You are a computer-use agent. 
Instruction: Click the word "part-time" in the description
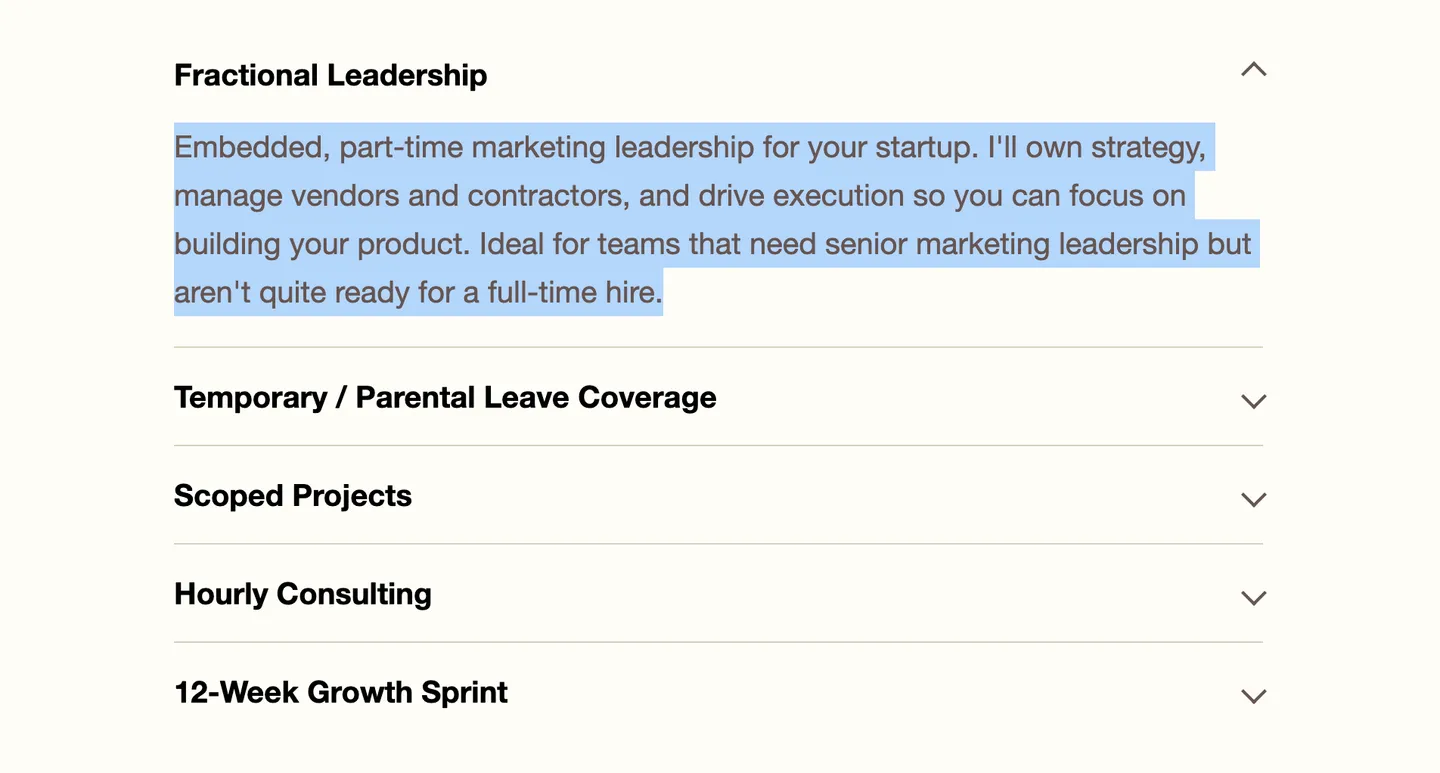click(x=401, y=148)
